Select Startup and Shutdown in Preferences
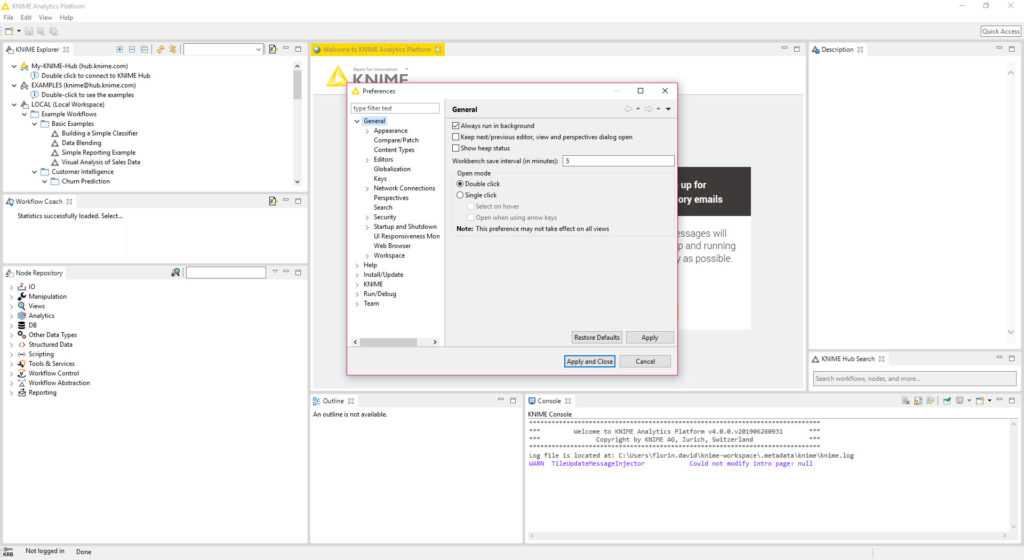 [405, 227]
